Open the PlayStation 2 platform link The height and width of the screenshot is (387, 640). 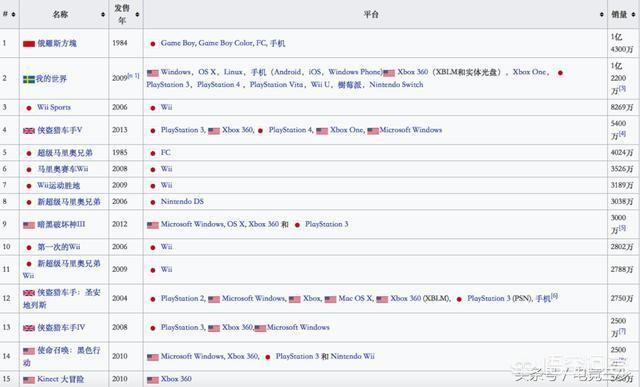click(x=182, y=298)
